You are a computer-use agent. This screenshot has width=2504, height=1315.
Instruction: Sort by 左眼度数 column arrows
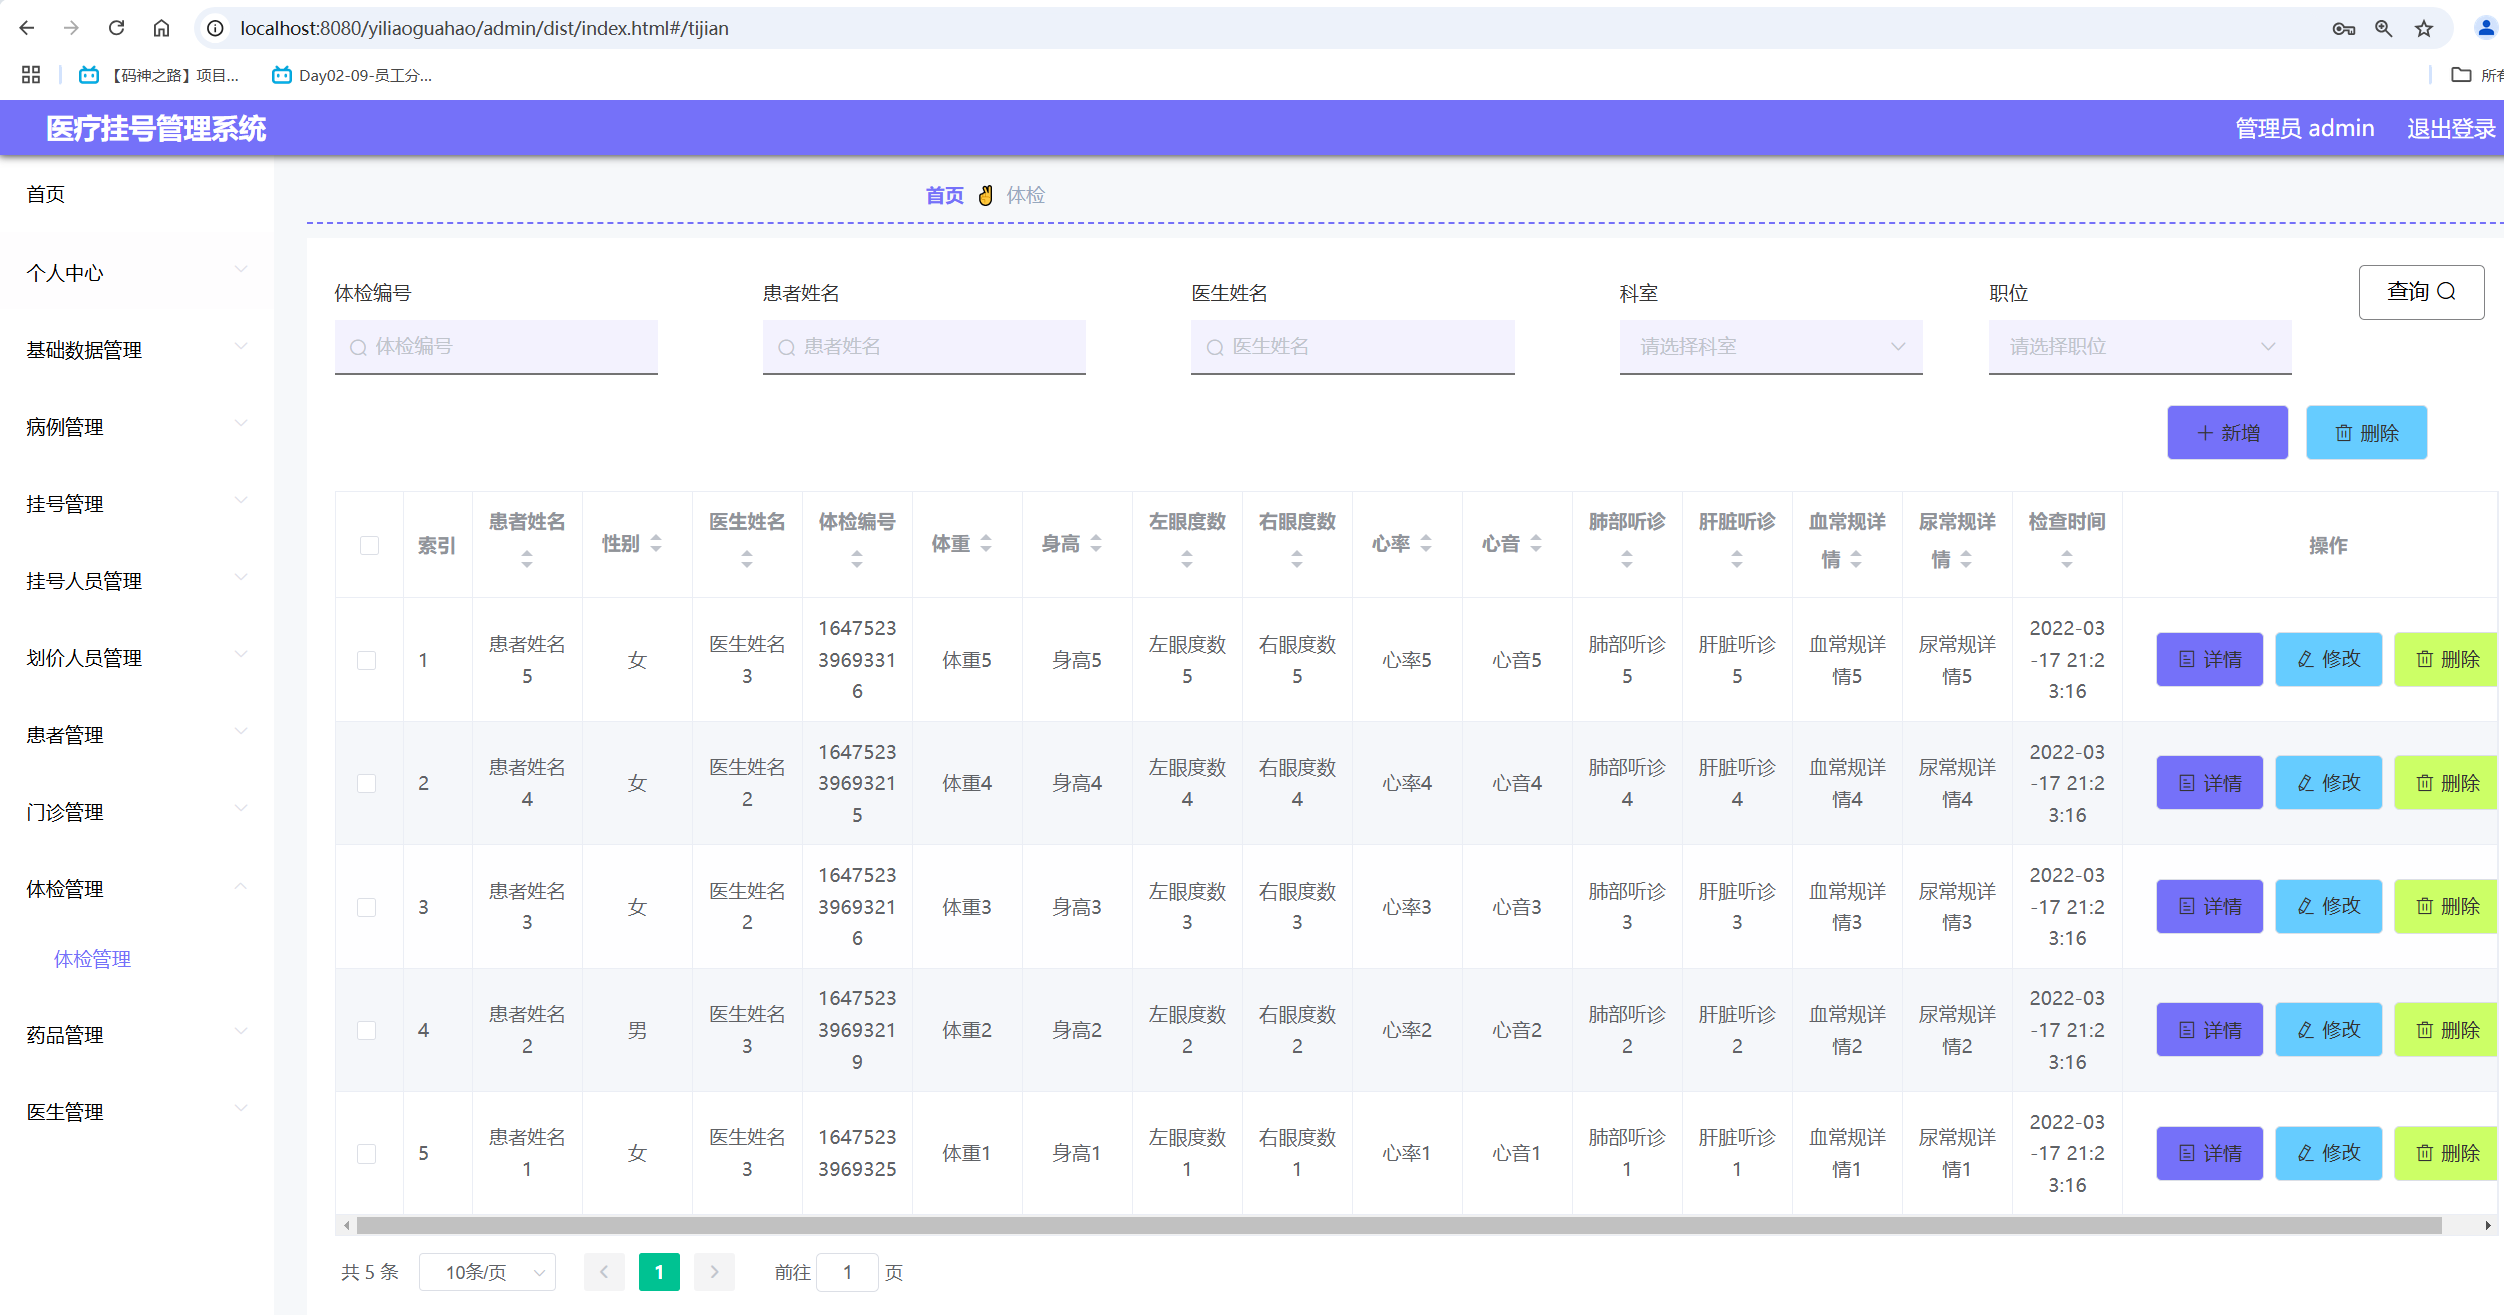tap(1187, 559)
